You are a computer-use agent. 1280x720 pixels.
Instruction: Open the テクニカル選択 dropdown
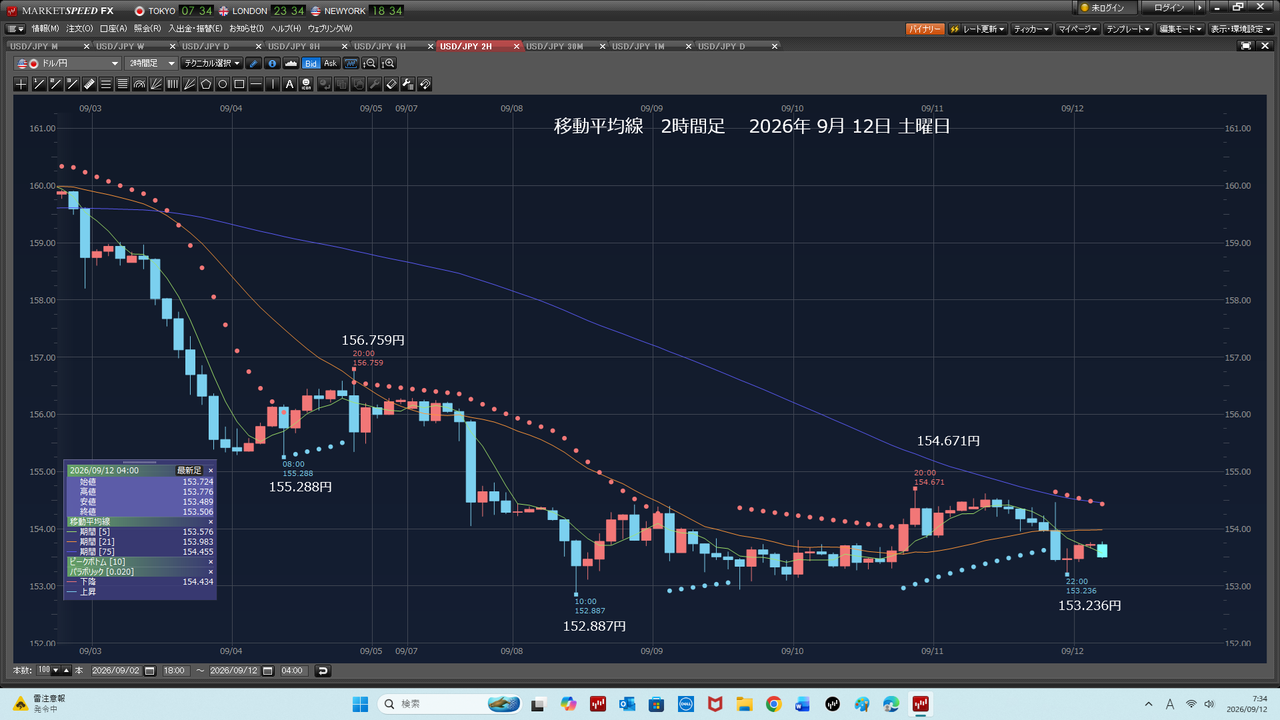click(212, 63)
